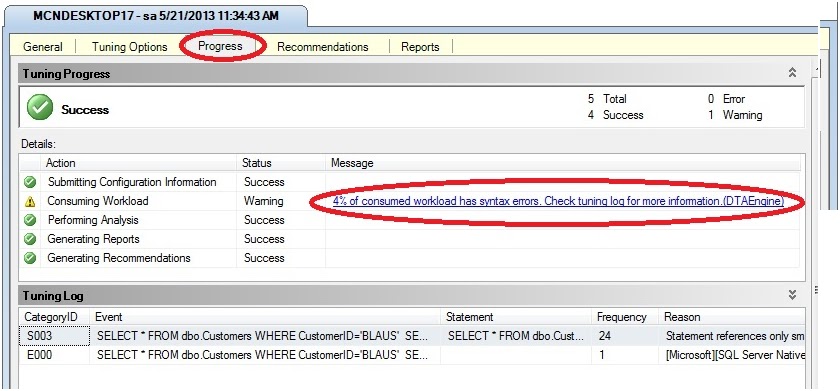Screen dimensions: 840x391
Task: Click the Success status for Performing Analysis
Action: [x=264, y=220]
